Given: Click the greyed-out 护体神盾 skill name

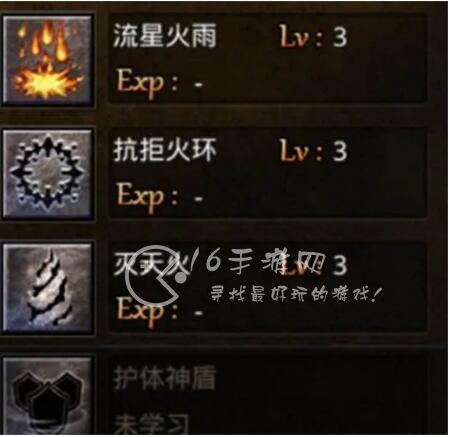Looking at the screenshot, I should (x=165, y=379).
